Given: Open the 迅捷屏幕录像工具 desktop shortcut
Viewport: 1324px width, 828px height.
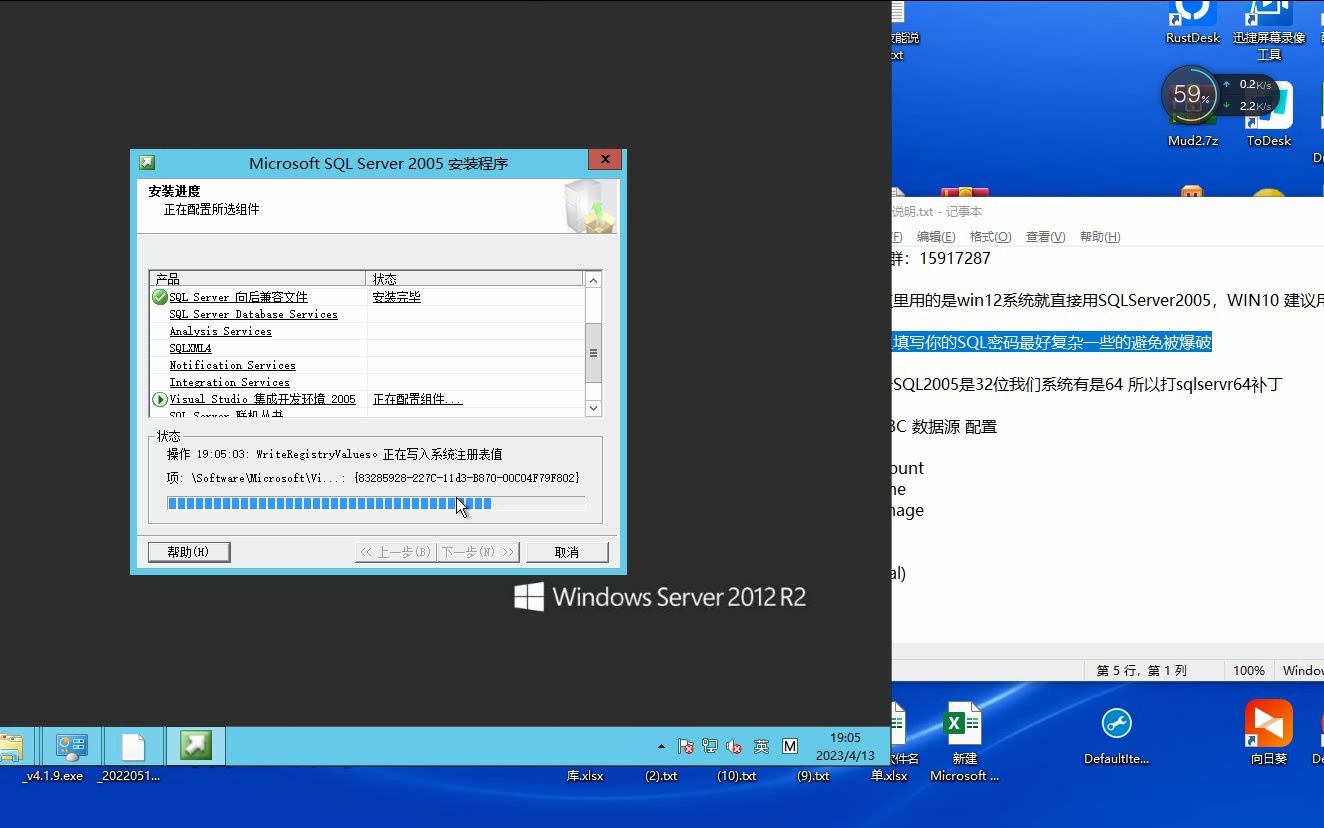Looking at the screenshot, I should click(1269, 30).
